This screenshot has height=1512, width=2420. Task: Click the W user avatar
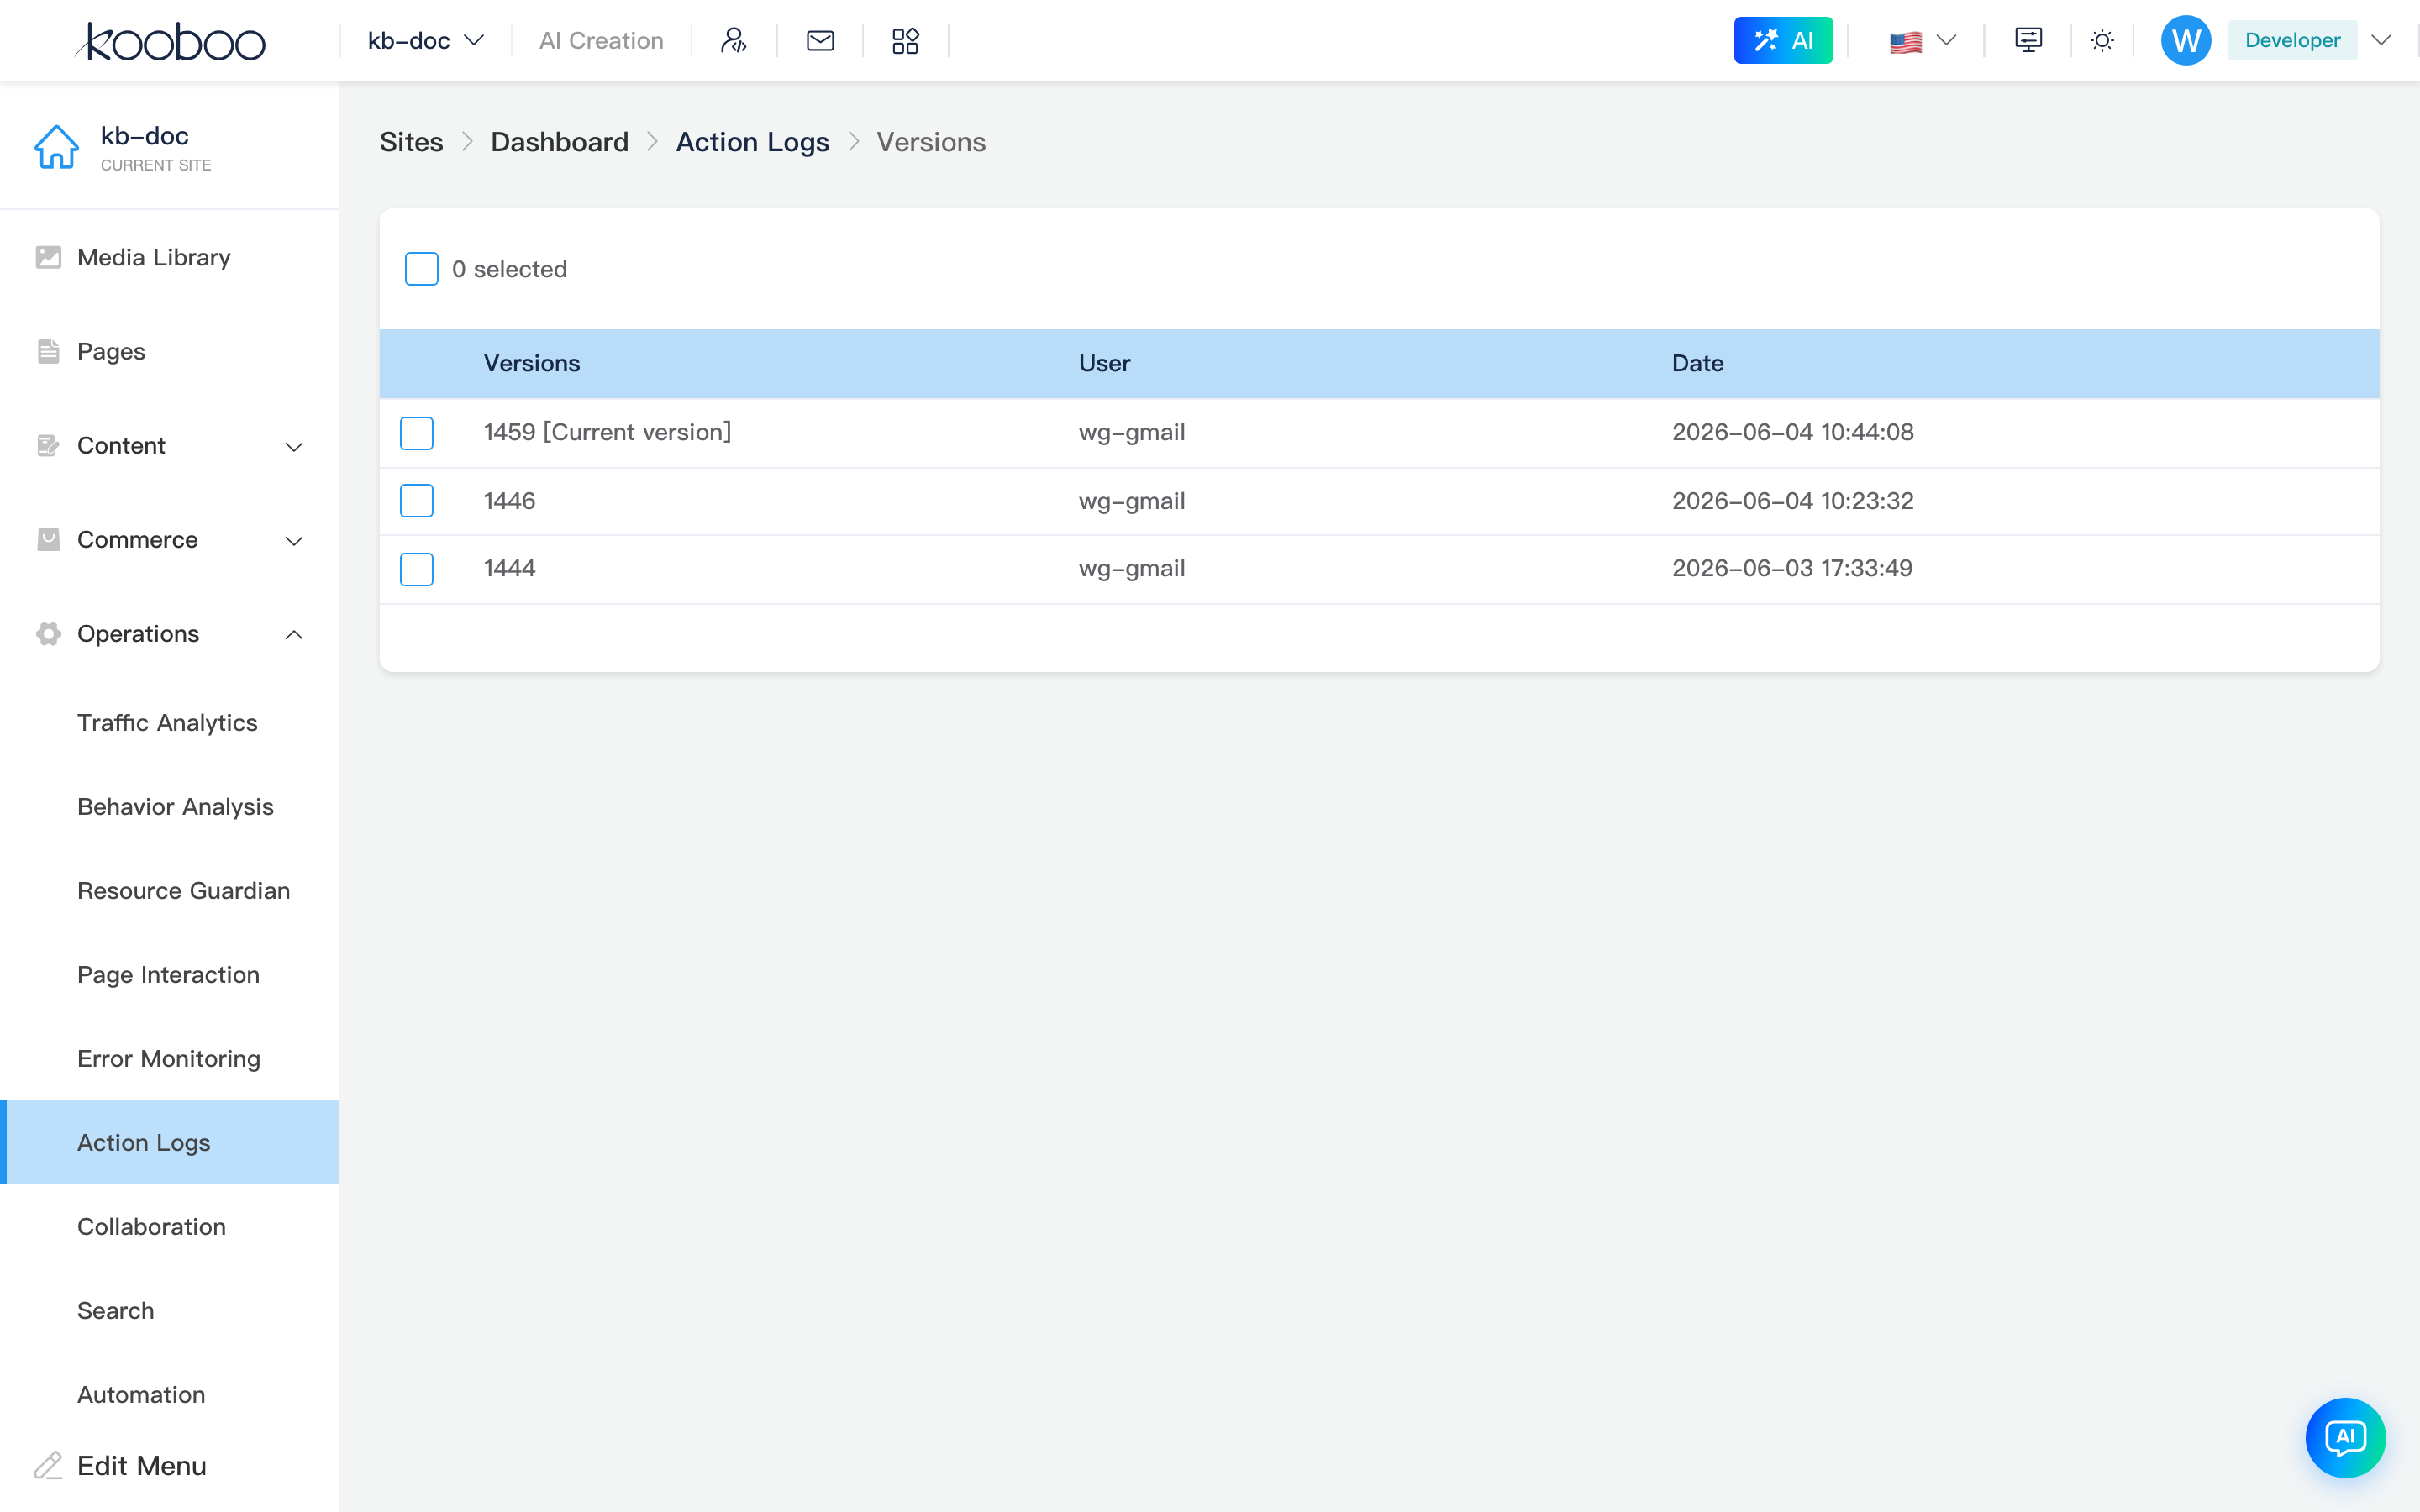[x=2185, y=40]
